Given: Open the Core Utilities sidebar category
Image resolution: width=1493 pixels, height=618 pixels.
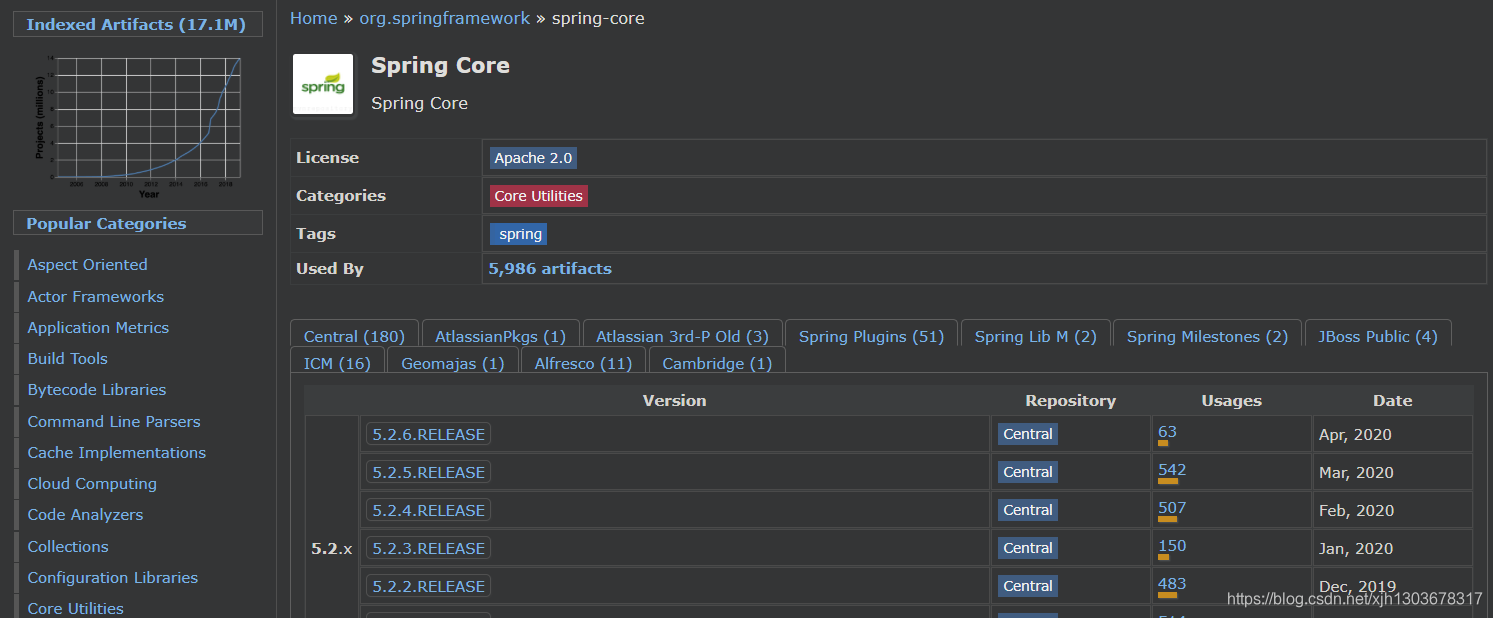Looking at the screenshot, I should tap(76, 608).
